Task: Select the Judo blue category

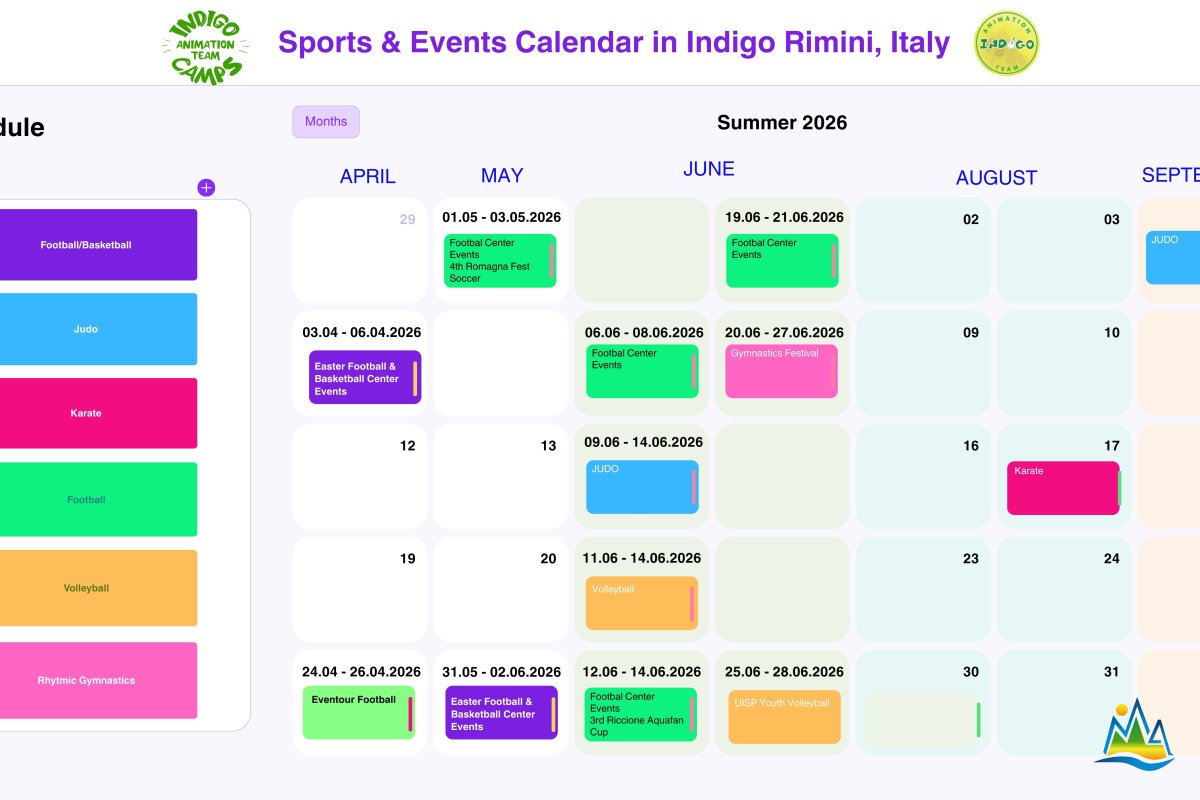Action: click(86, 329)
